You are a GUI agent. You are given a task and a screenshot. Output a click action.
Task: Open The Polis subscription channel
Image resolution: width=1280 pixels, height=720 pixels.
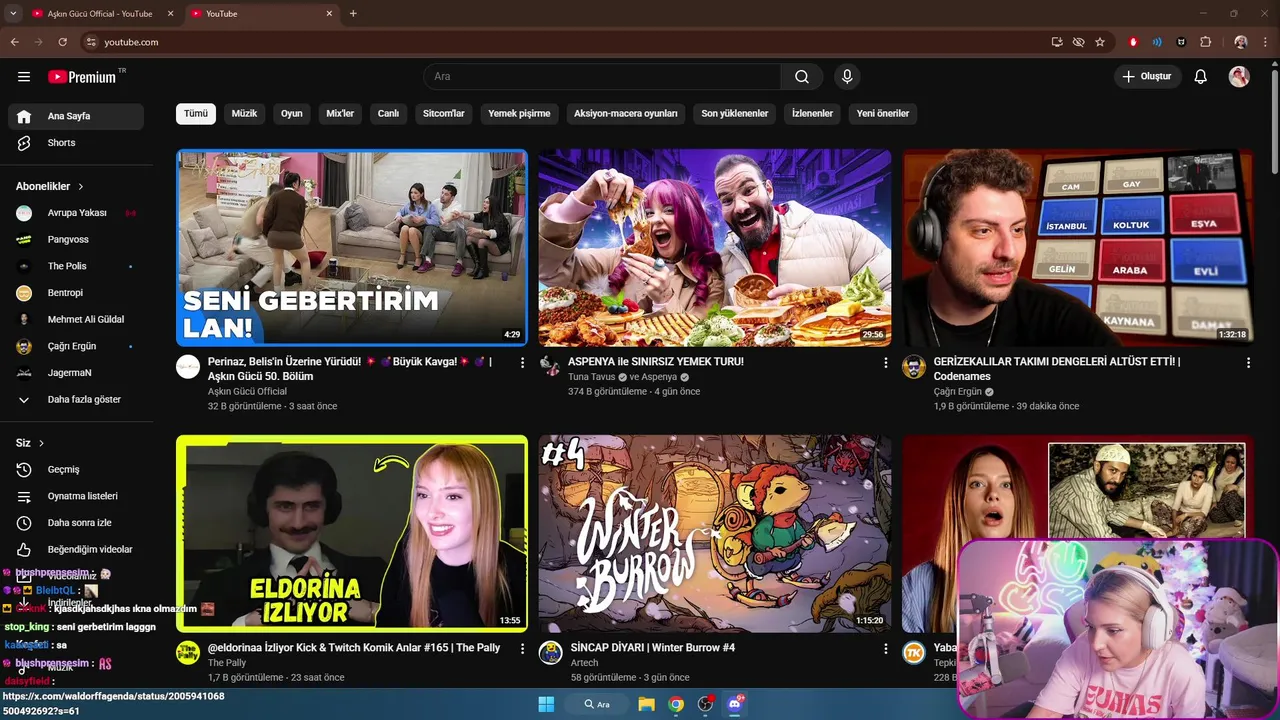pos(76,266)
